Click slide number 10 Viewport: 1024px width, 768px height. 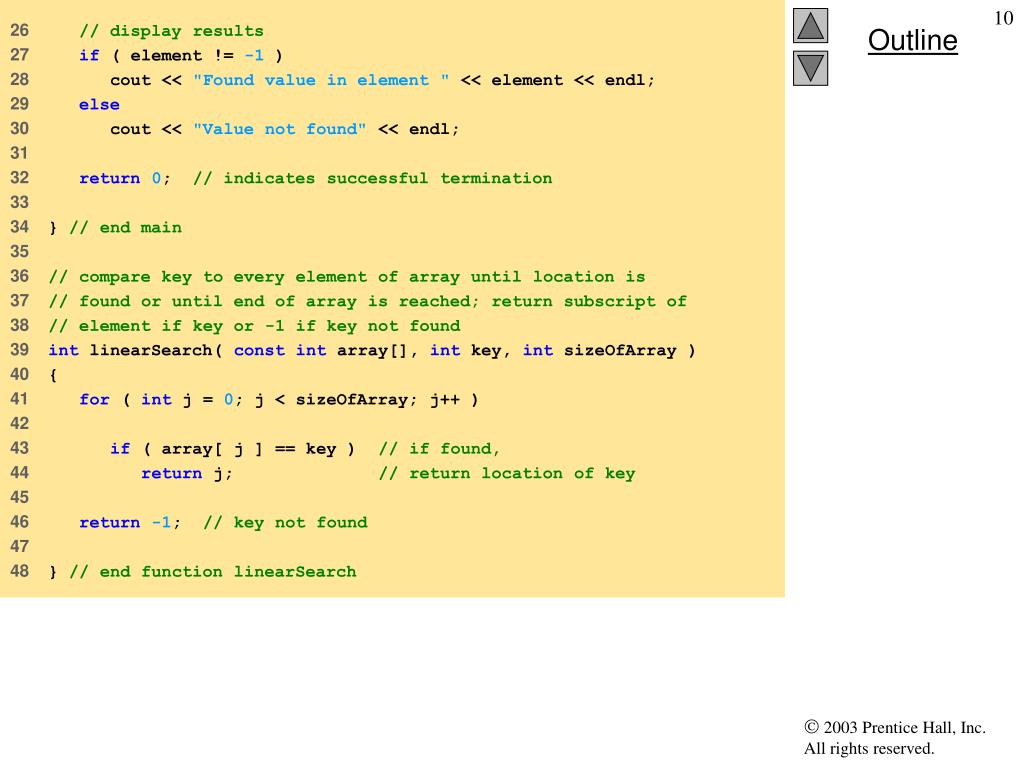(1004, 18)
